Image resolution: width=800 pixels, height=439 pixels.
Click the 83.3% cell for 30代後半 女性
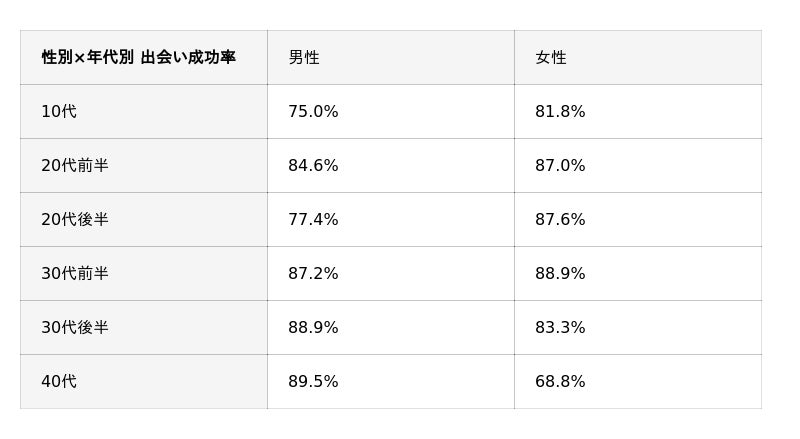(x=560, y=328)
